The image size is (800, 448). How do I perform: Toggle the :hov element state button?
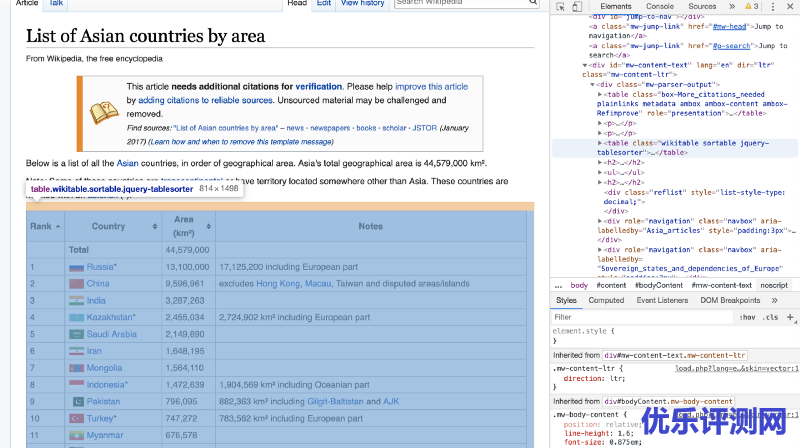(747, 317)
